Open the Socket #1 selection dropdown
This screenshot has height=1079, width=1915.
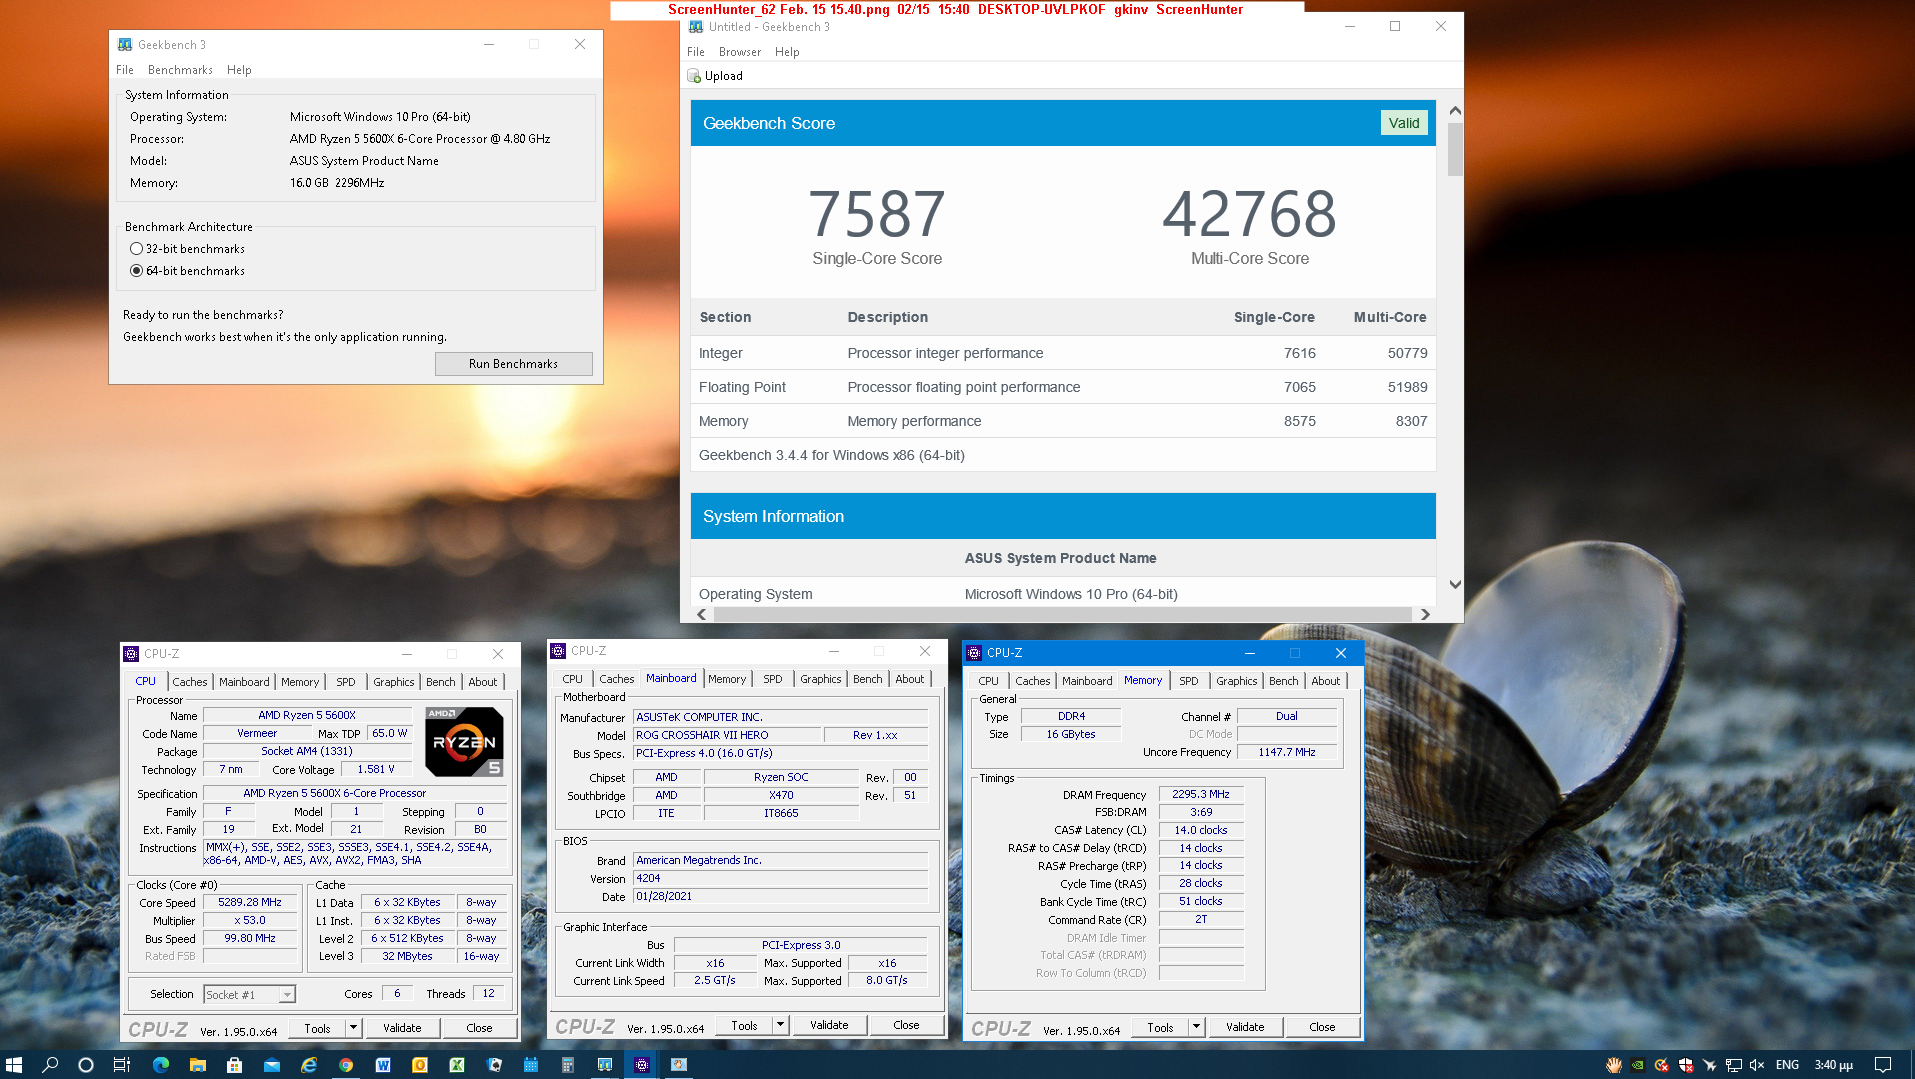coord(288,995)
